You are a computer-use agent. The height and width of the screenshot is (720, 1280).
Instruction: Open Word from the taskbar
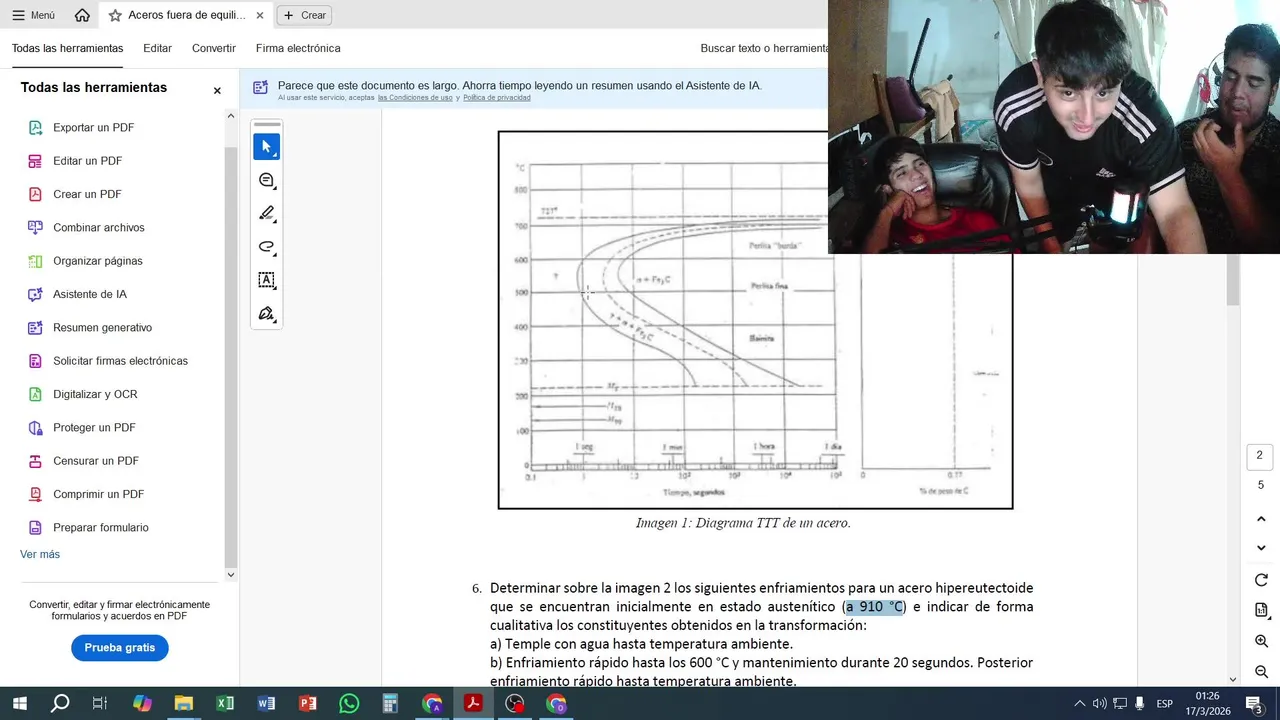tap(266, 704)
